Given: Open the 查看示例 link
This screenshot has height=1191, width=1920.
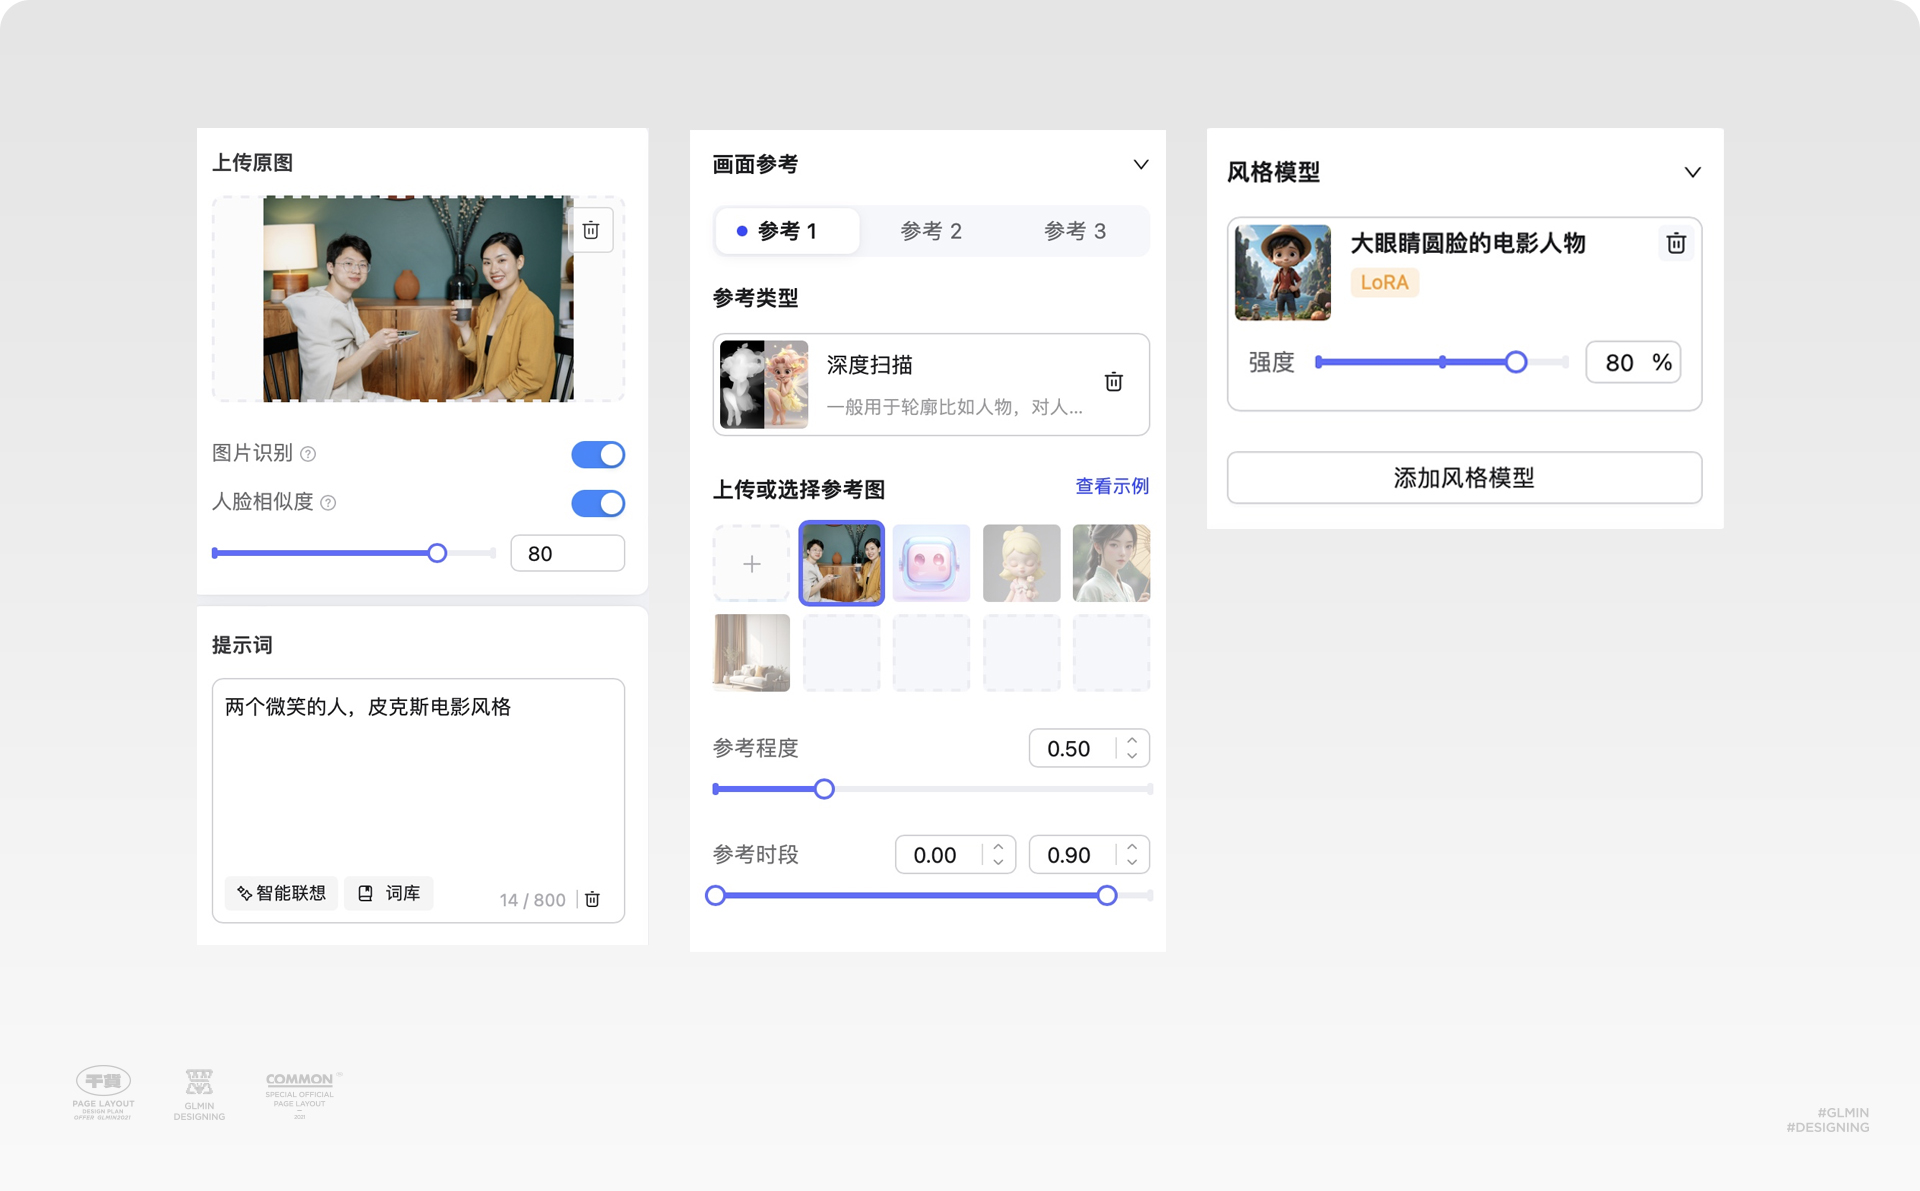Looking at the screenshot, I should [1111, 486].
